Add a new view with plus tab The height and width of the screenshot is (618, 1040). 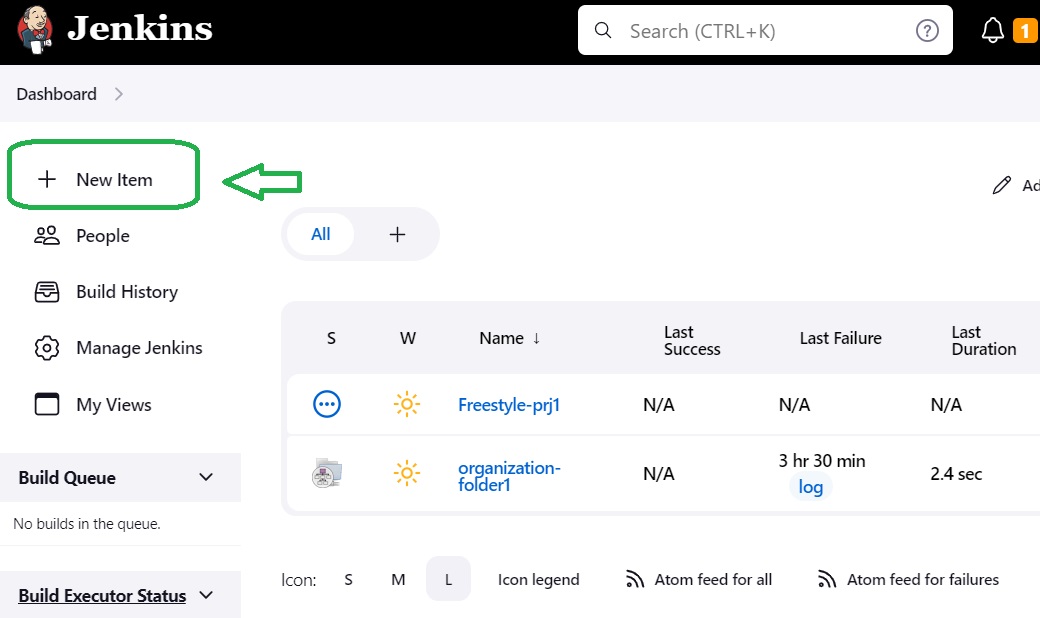pyautogui.click(x=397, y=234)
